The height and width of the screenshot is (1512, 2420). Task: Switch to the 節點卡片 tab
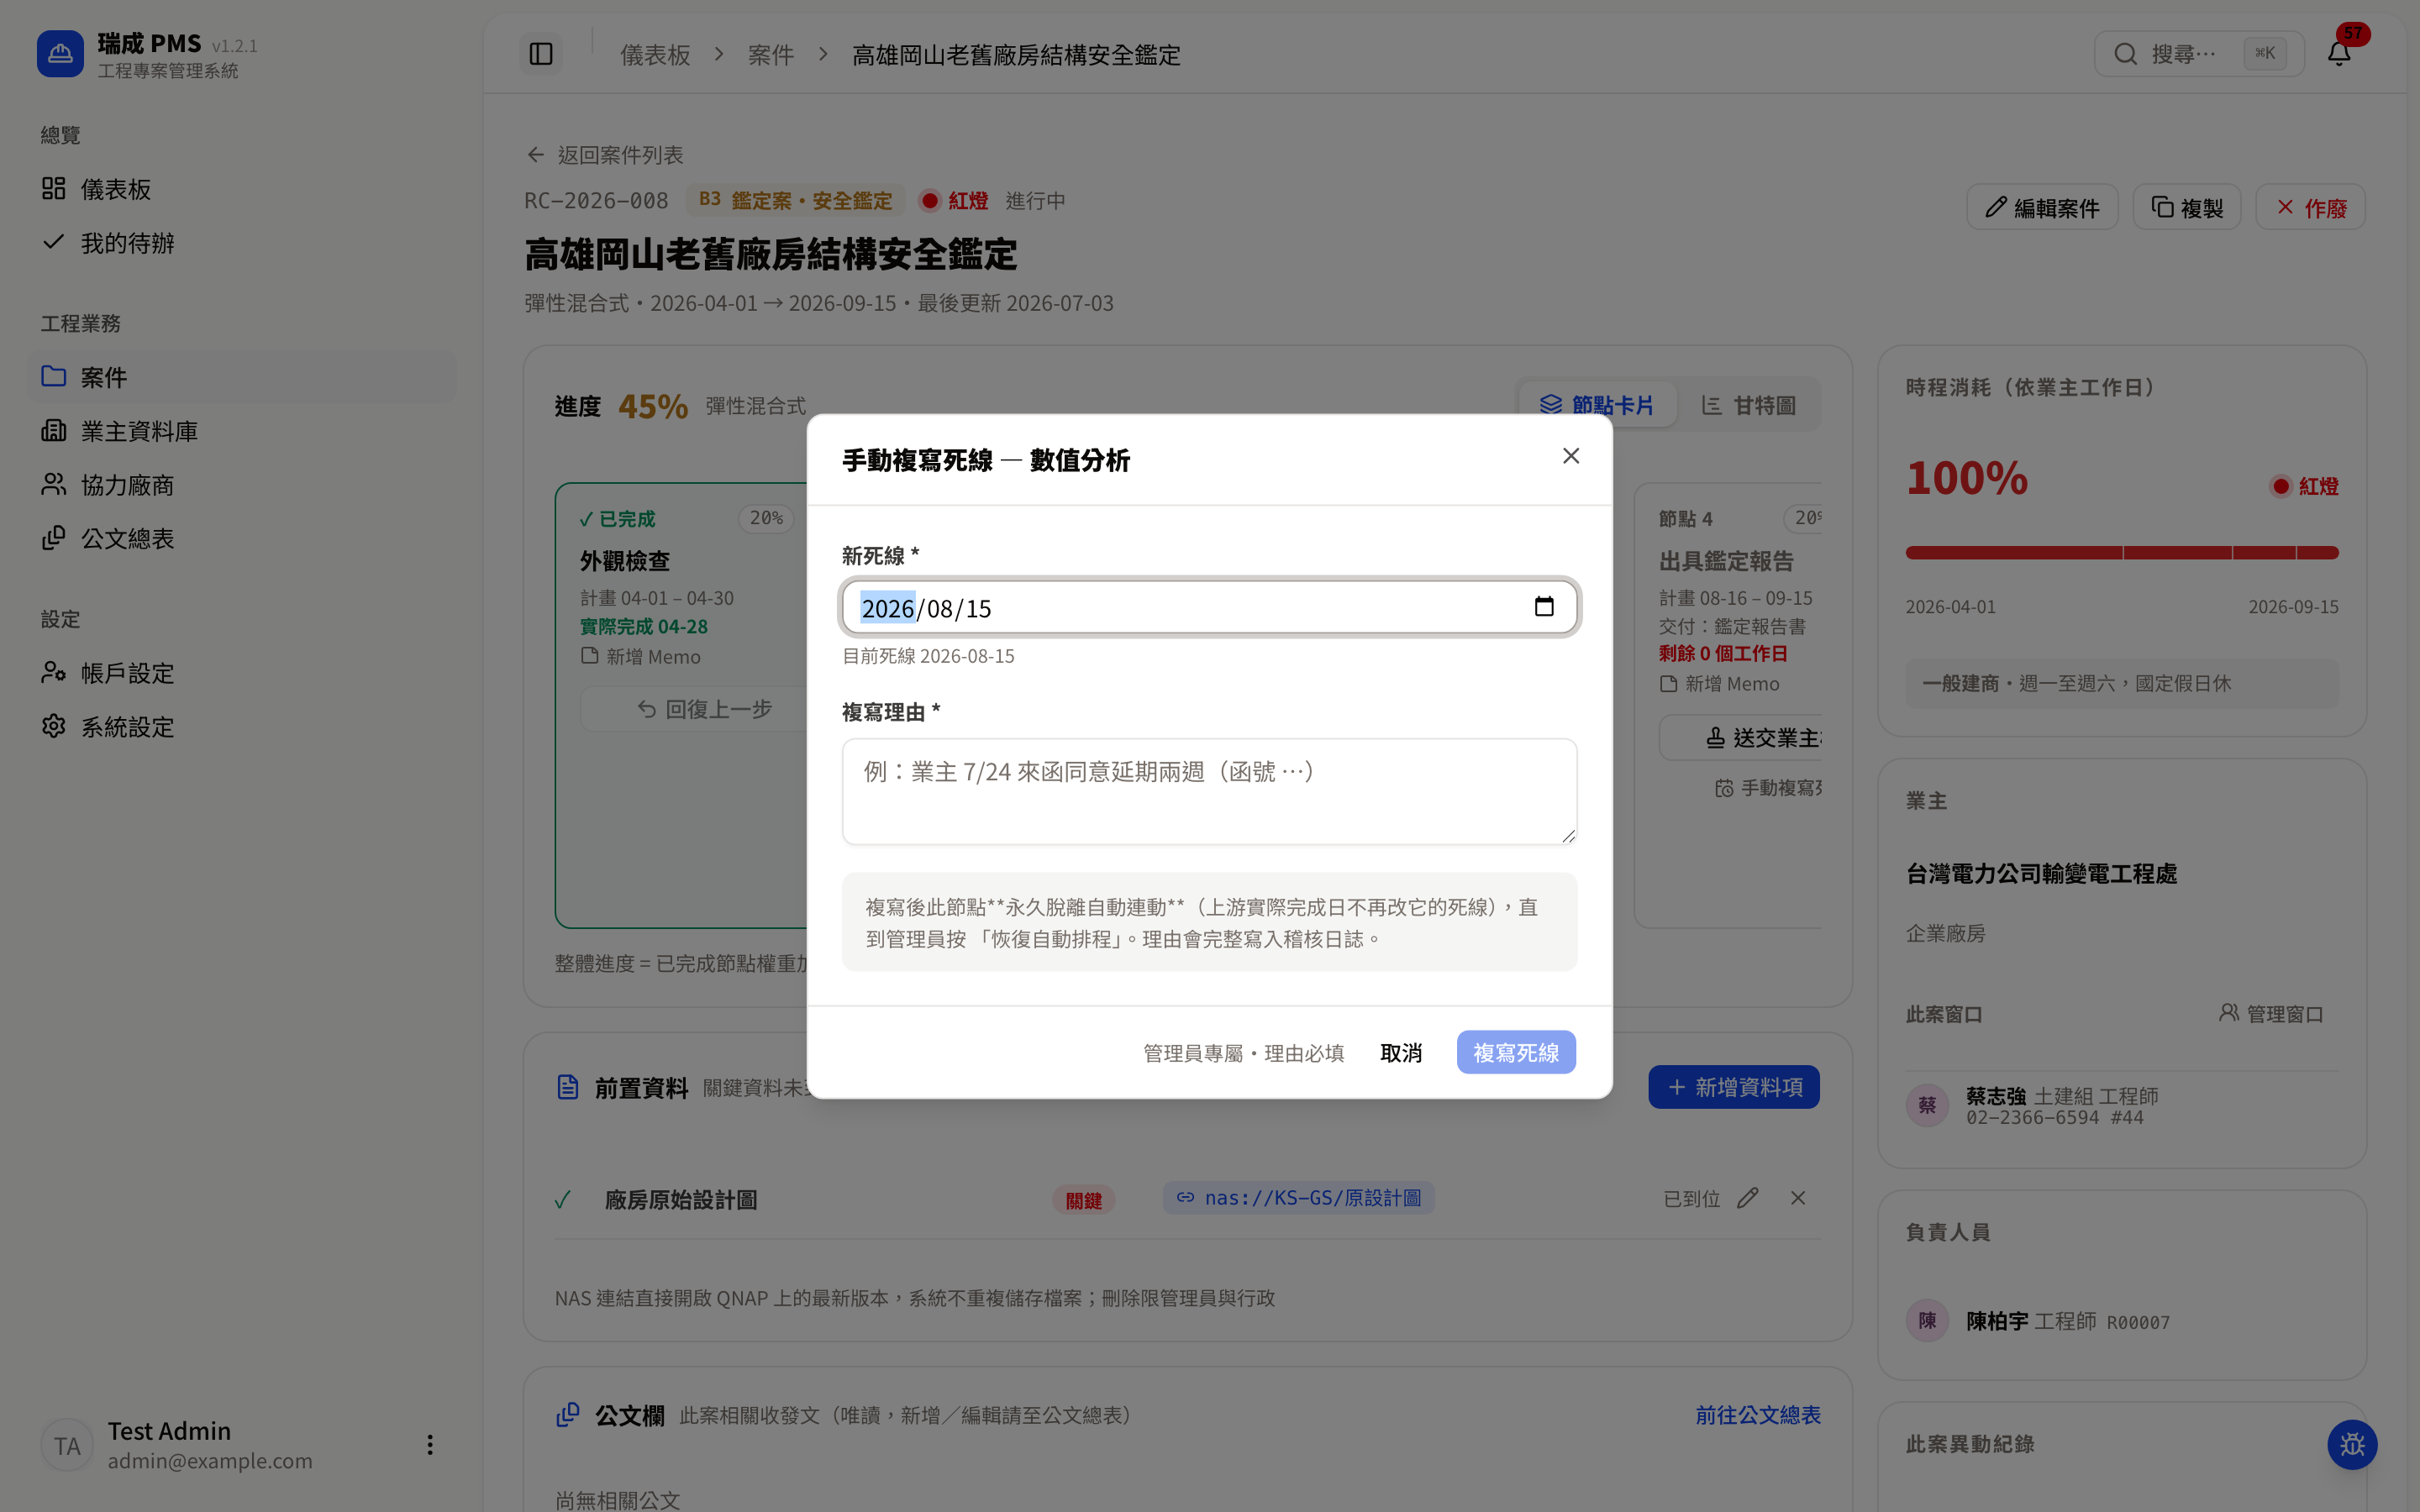(x=1597, y=405)
